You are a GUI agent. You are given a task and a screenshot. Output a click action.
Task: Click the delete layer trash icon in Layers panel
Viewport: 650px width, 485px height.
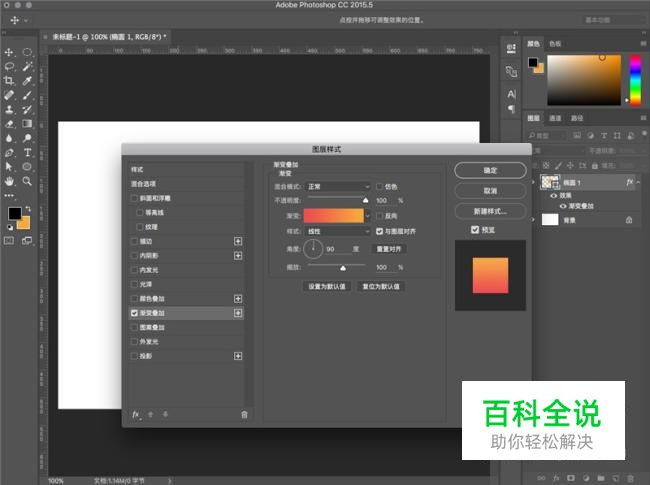coord(630,478)
